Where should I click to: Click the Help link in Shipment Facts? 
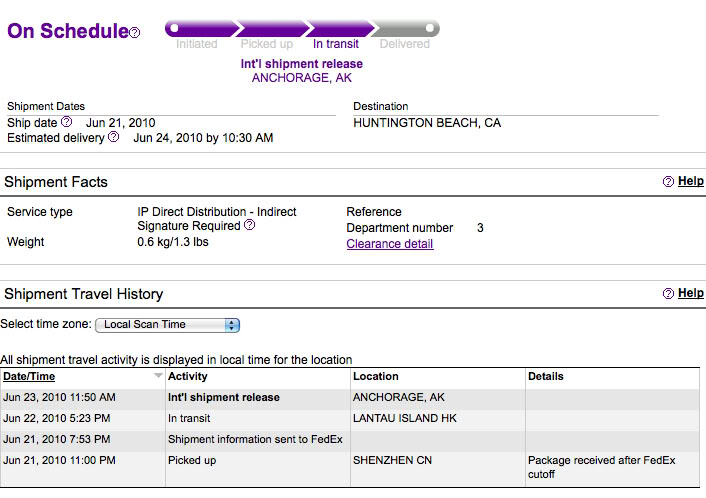(690, 182)
